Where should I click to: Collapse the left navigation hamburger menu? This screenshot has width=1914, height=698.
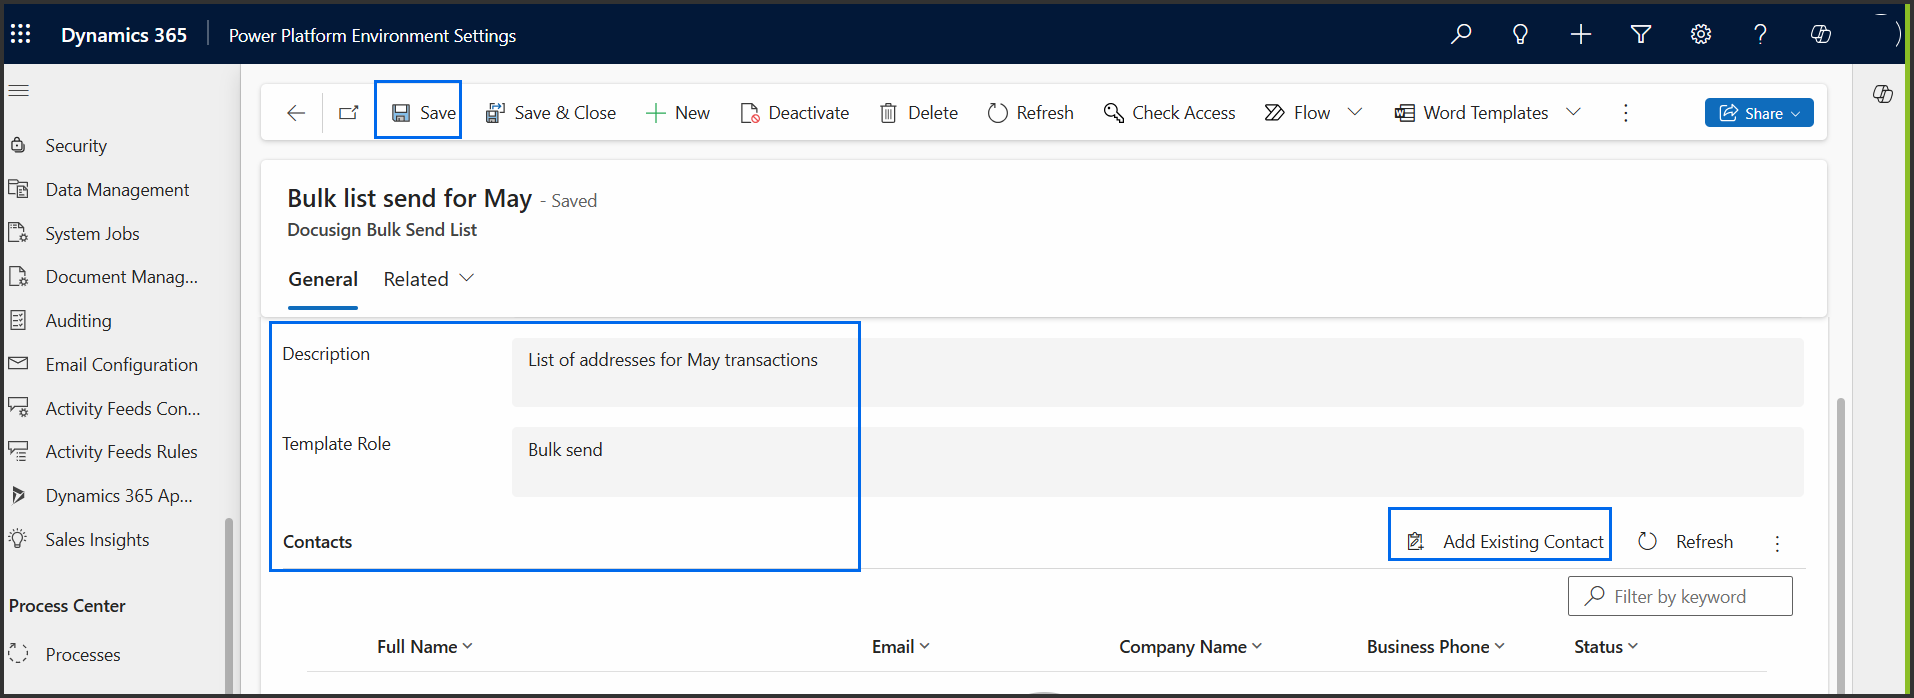pos(19,90)
